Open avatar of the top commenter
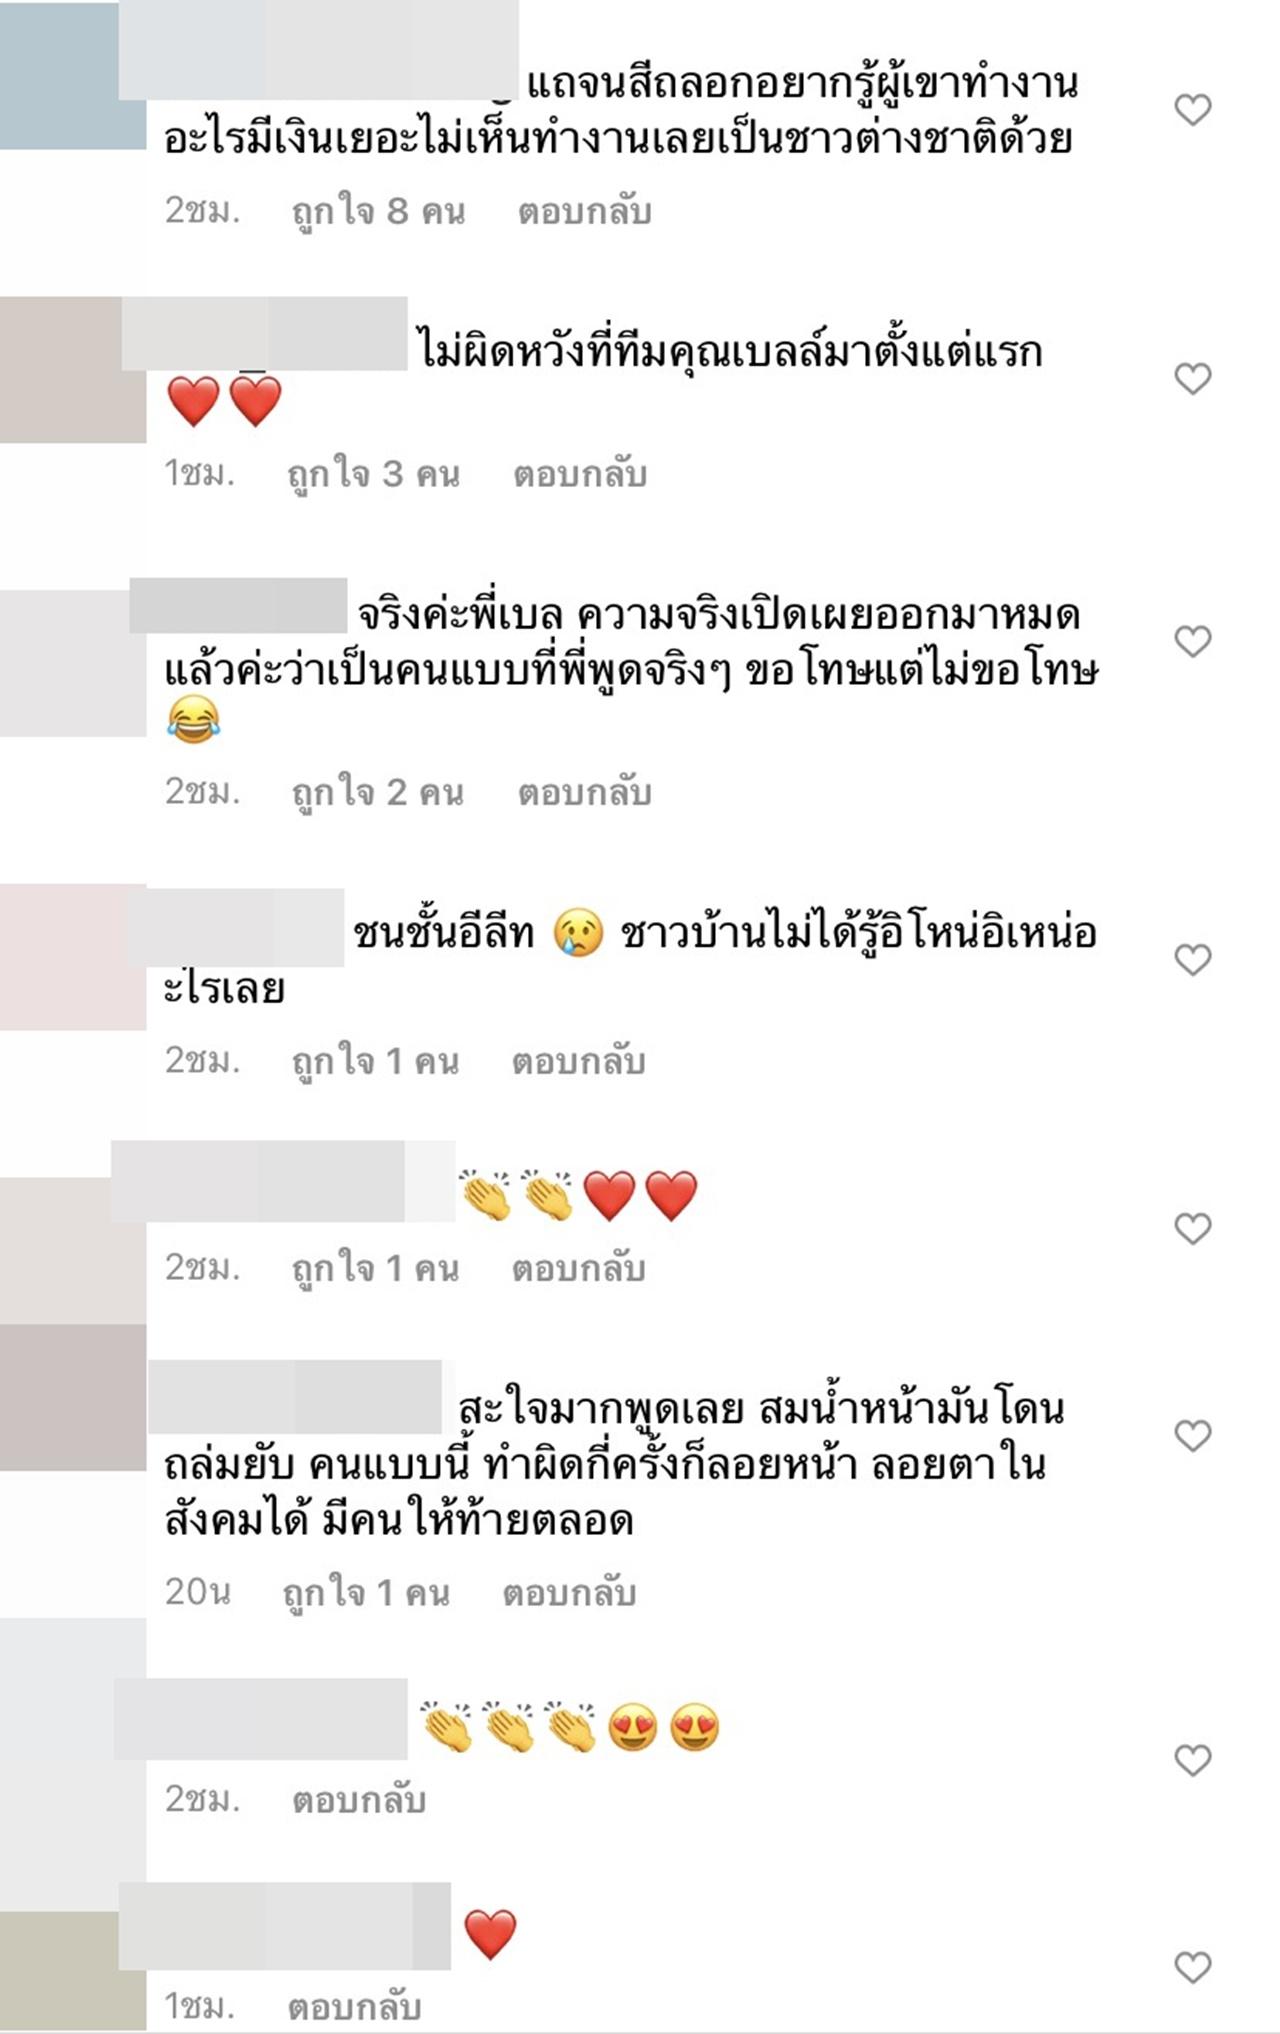The height and width of the screenshot is (2034, 1280). tap(73, 76)
